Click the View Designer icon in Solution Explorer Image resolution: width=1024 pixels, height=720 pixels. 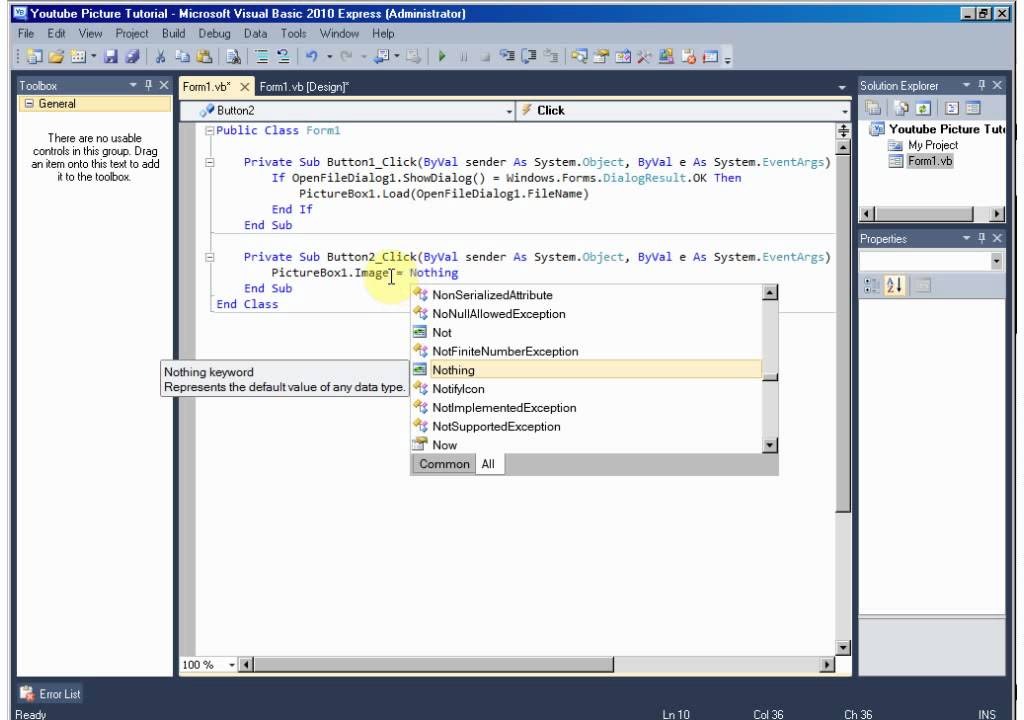973,108
